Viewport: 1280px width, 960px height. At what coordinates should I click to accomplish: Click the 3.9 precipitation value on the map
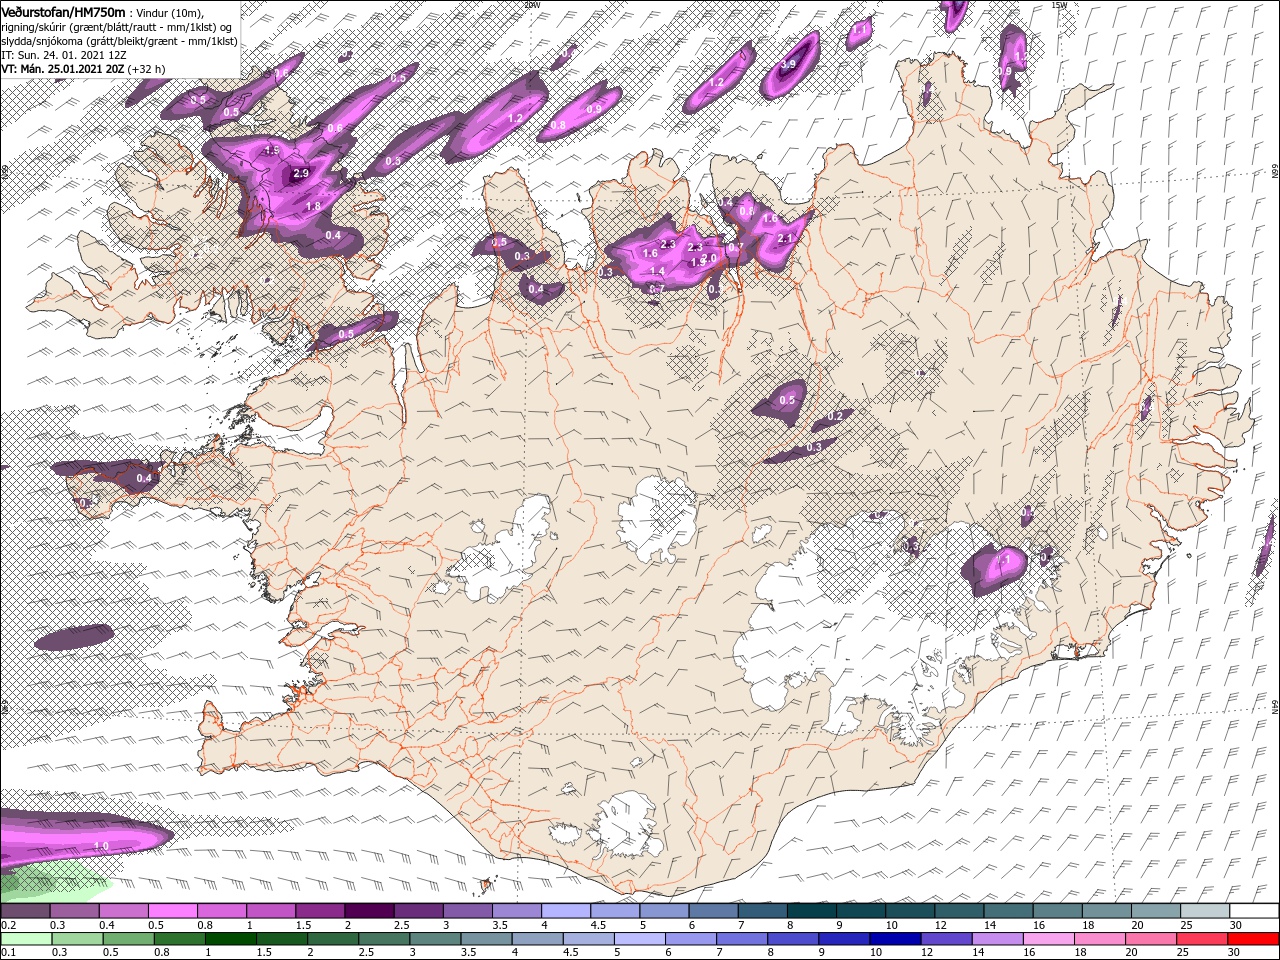click(788, 65)
